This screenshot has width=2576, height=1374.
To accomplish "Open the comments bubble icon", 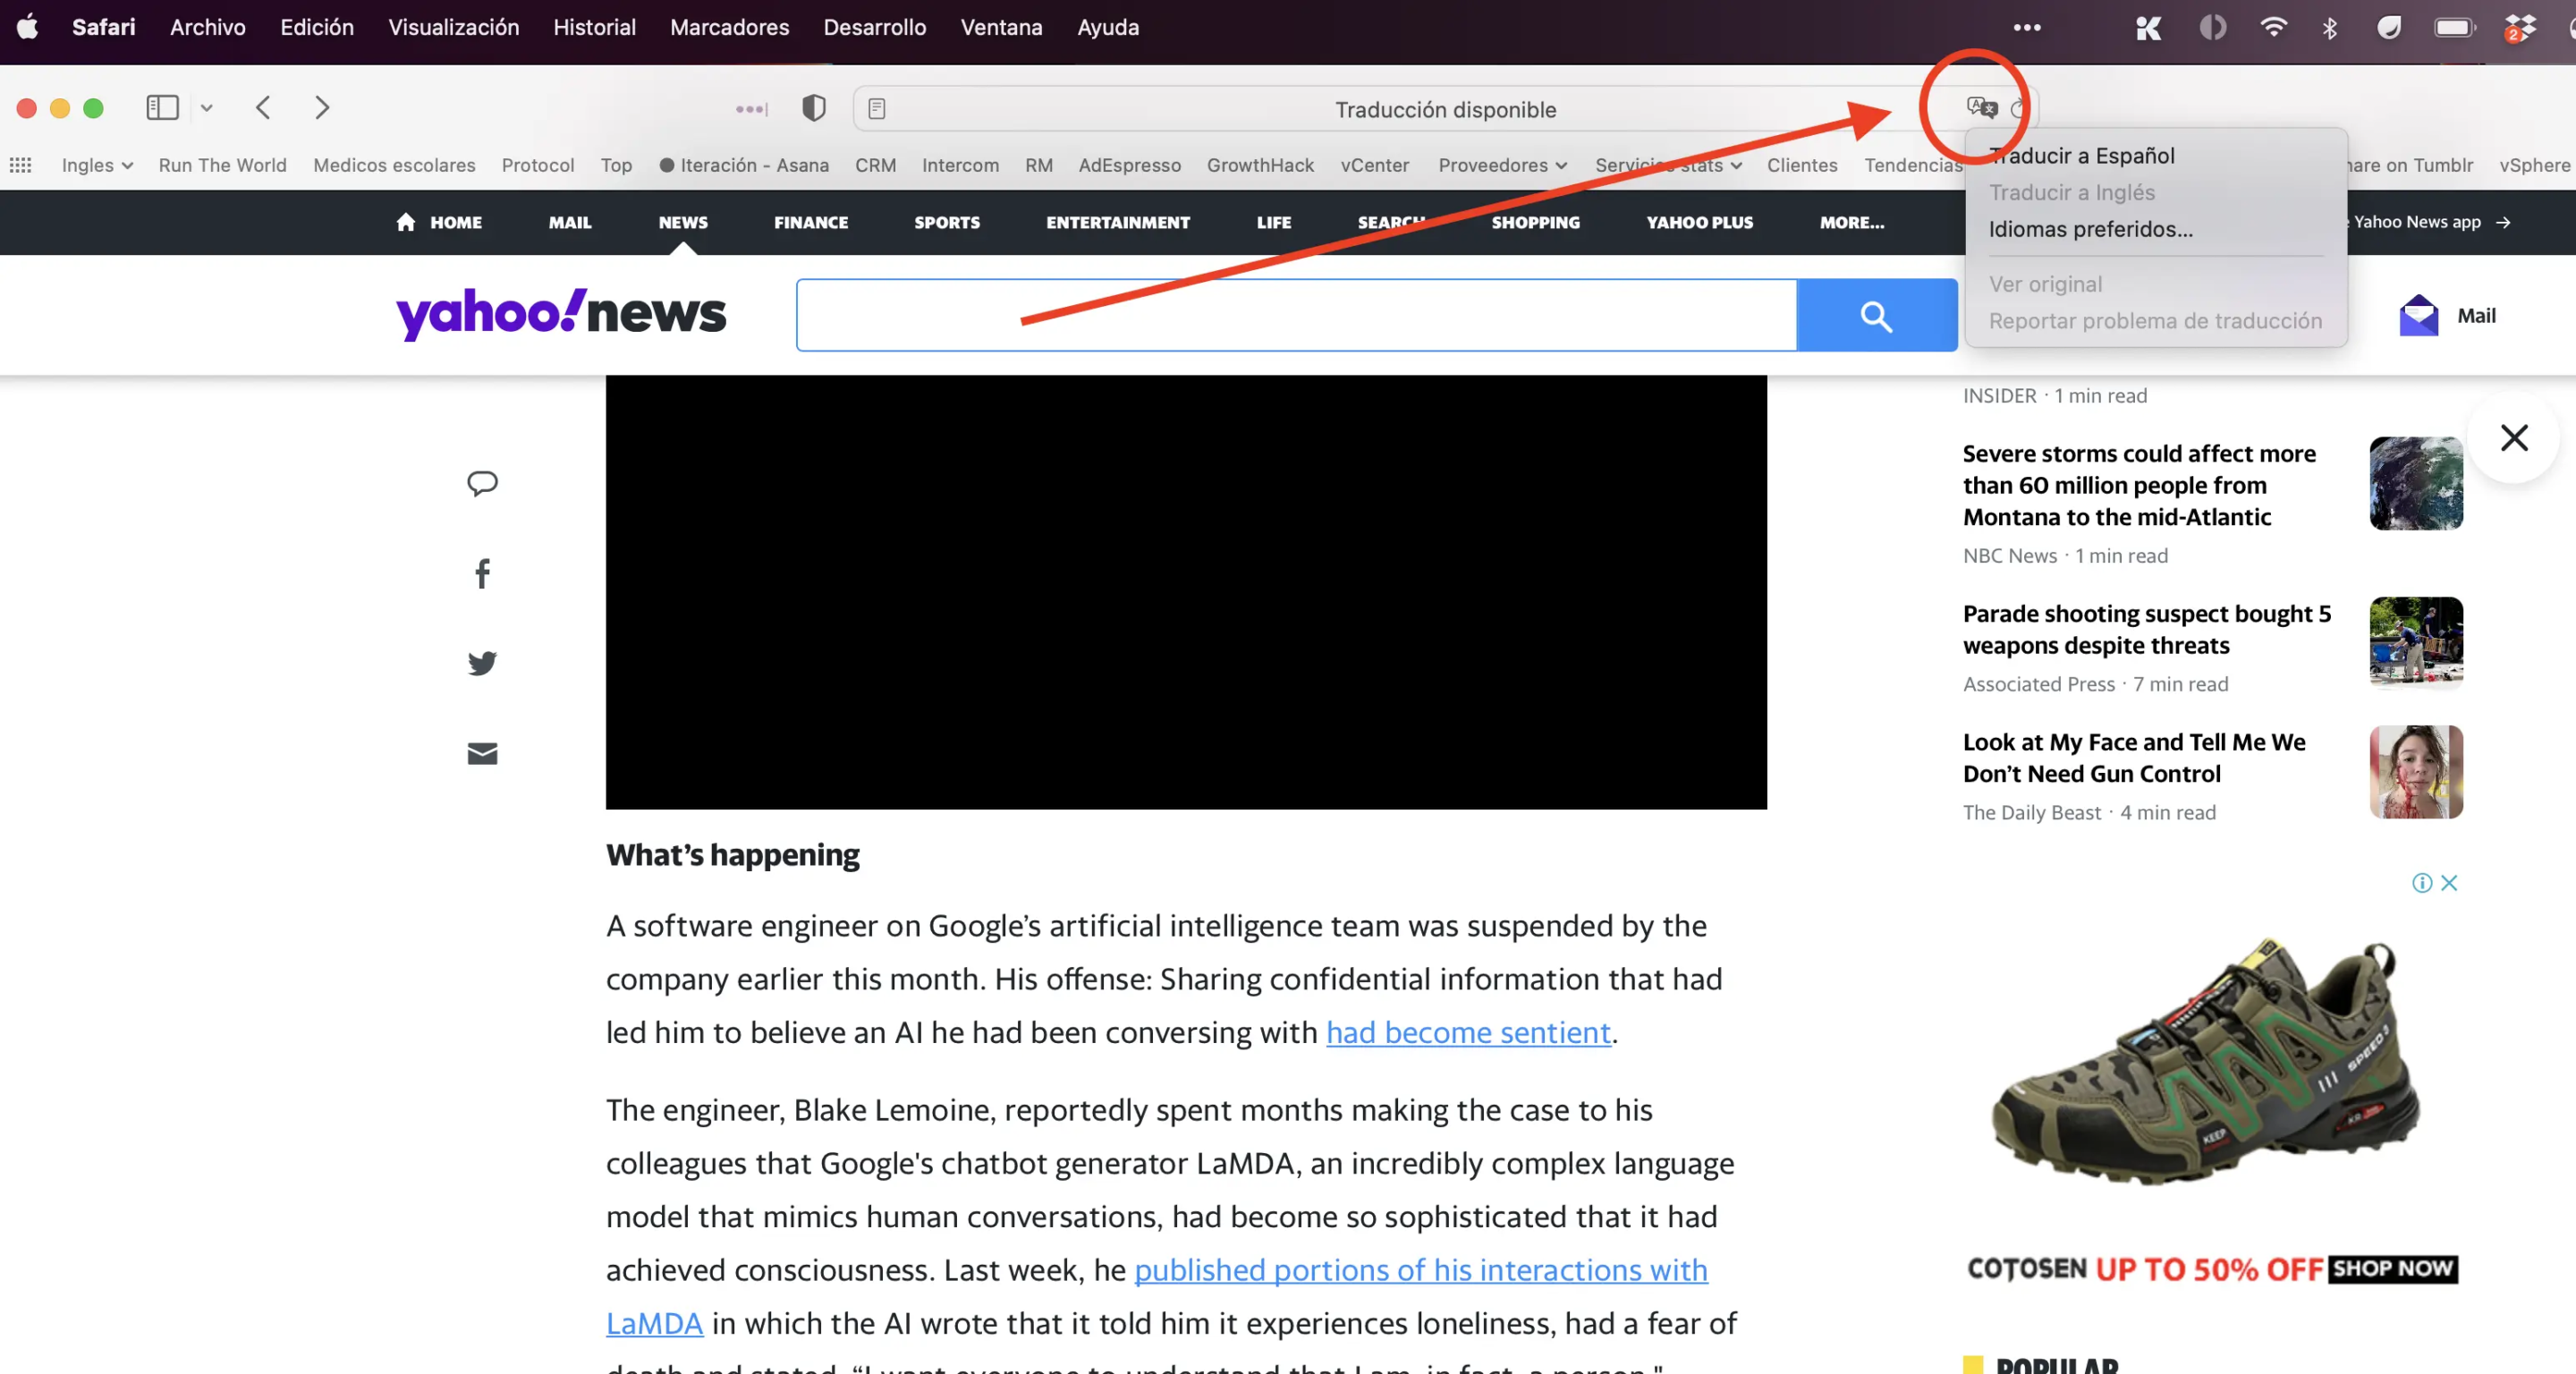I will 482,483.
